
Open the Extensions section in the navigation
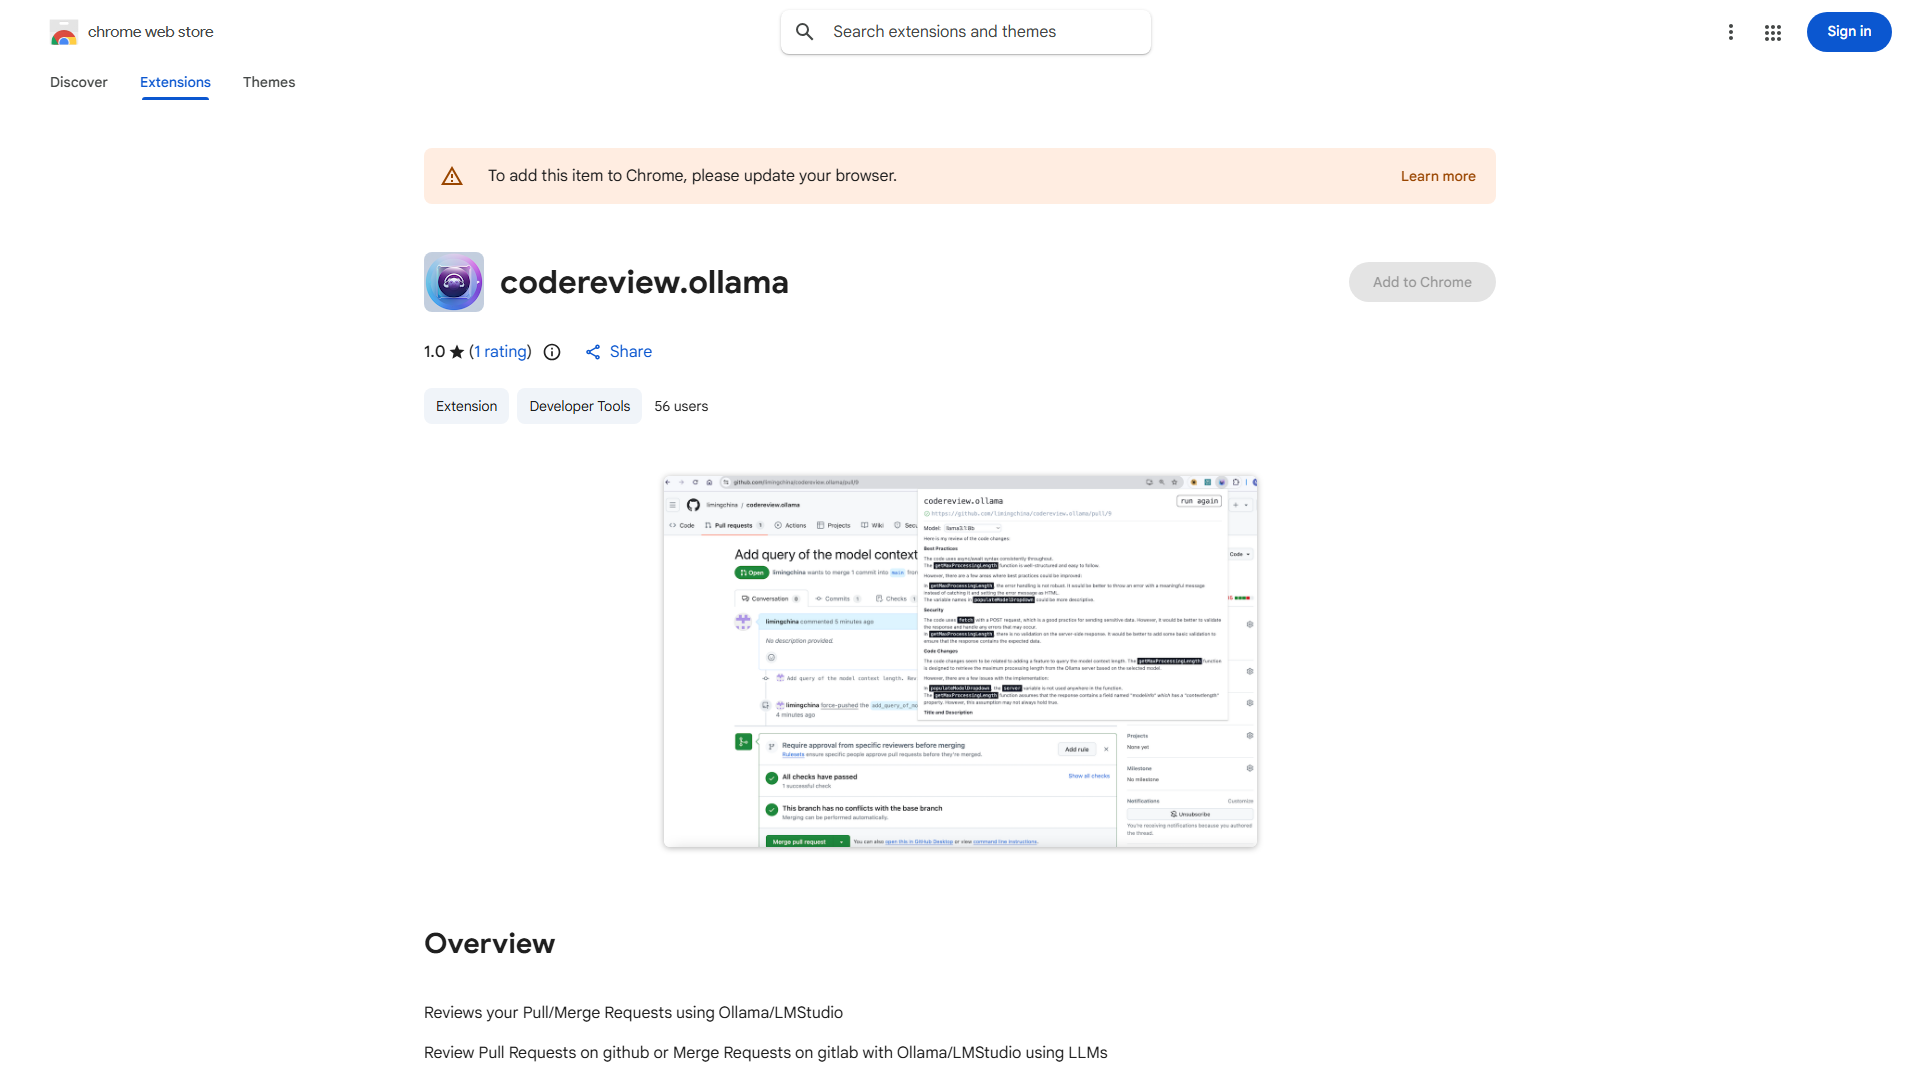[x=174, y=82]
